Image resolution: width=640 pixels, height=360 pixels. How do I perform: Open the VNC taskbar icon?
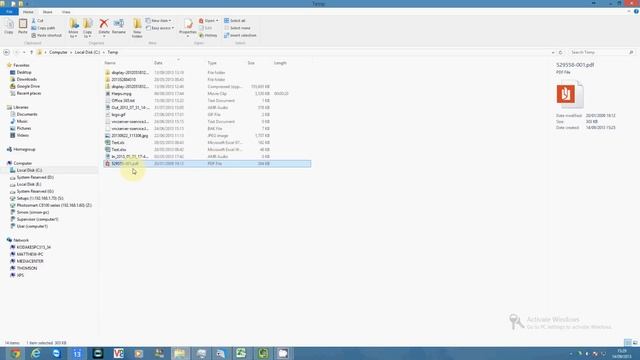tap(118, 353)
